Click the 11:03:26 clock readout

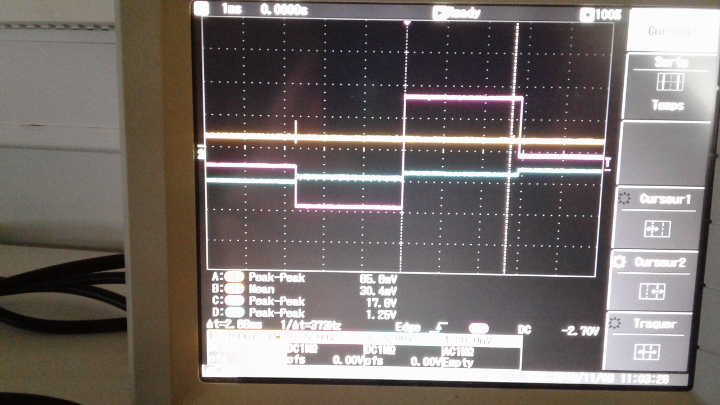click(x=645, y=379)
